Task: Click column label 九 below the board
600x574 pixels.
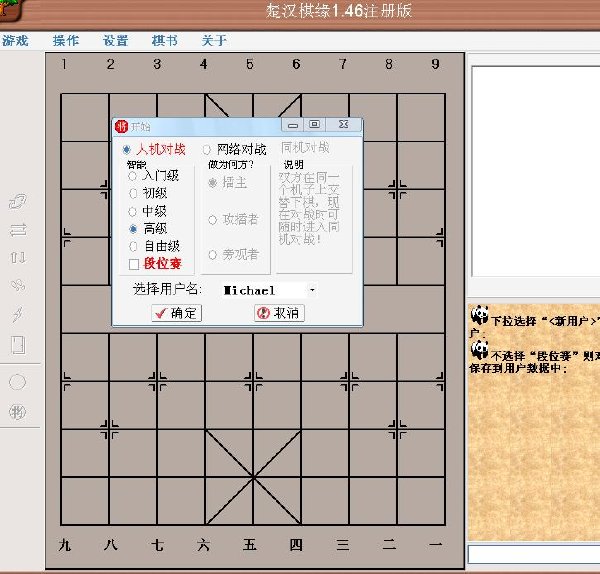Action: pyautogui.click(x=65, y=545)
